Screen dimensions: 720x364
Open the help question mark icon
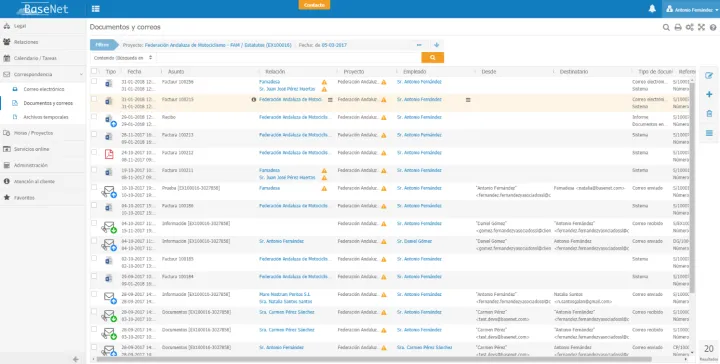coord(713,28)
